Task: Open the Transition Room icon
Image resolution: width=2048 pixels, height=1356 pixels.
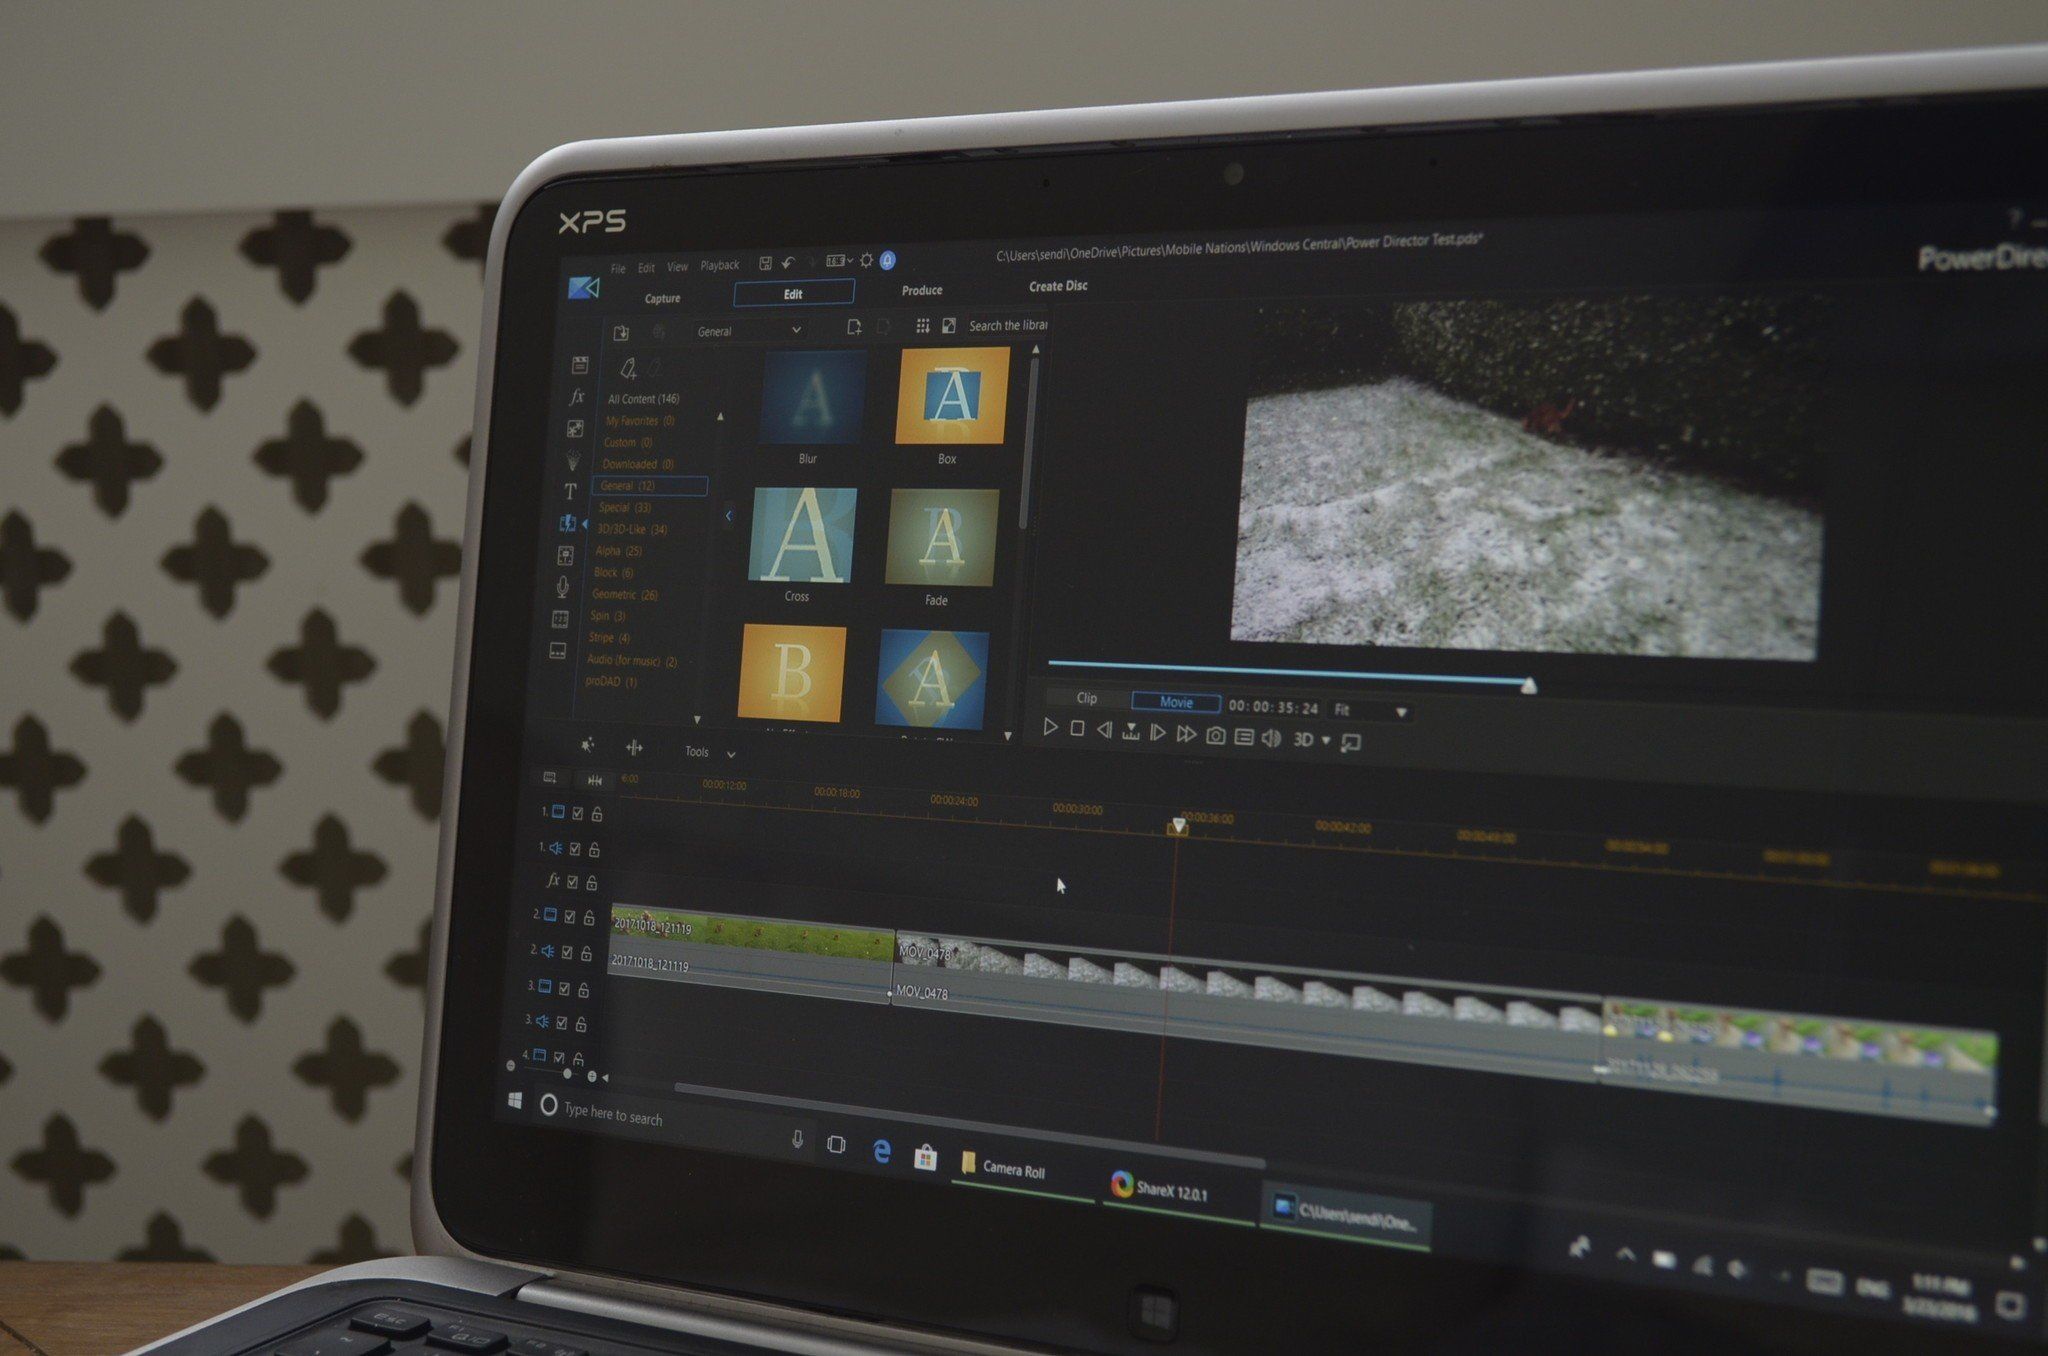Action: pyautogui.click(x=567, y=523)
